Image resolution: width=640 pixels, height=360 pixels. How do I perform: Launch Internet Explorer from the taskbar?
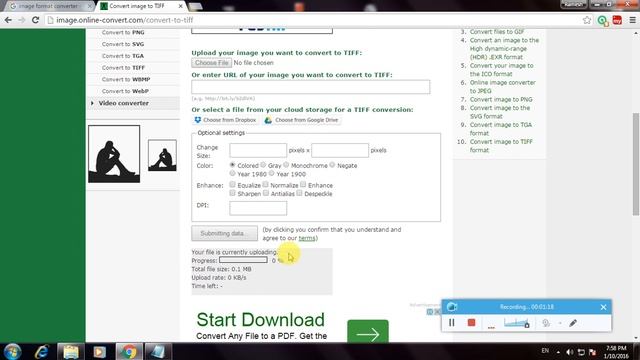[x=42, y=351]
